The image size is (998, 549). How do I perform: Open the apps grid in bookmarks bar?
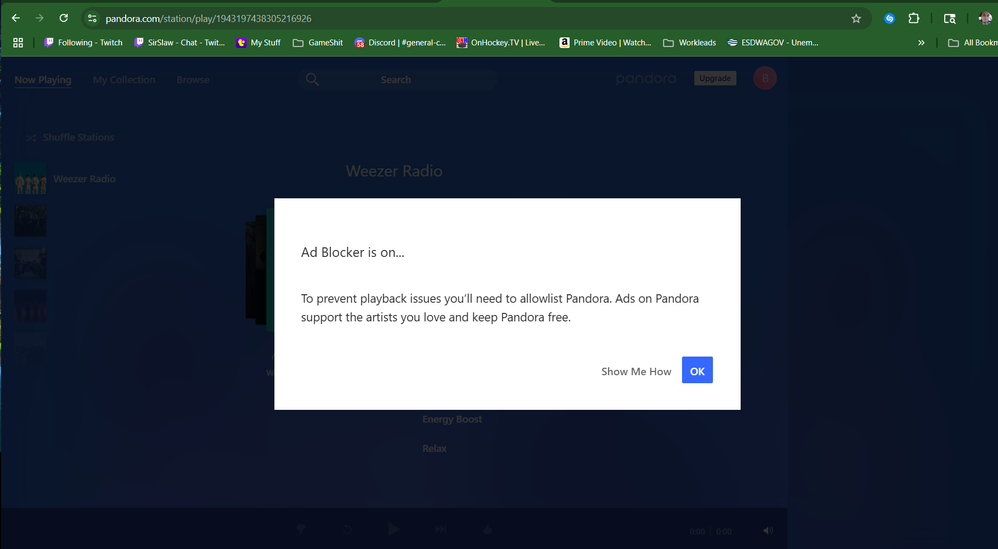tap(18, 43)
